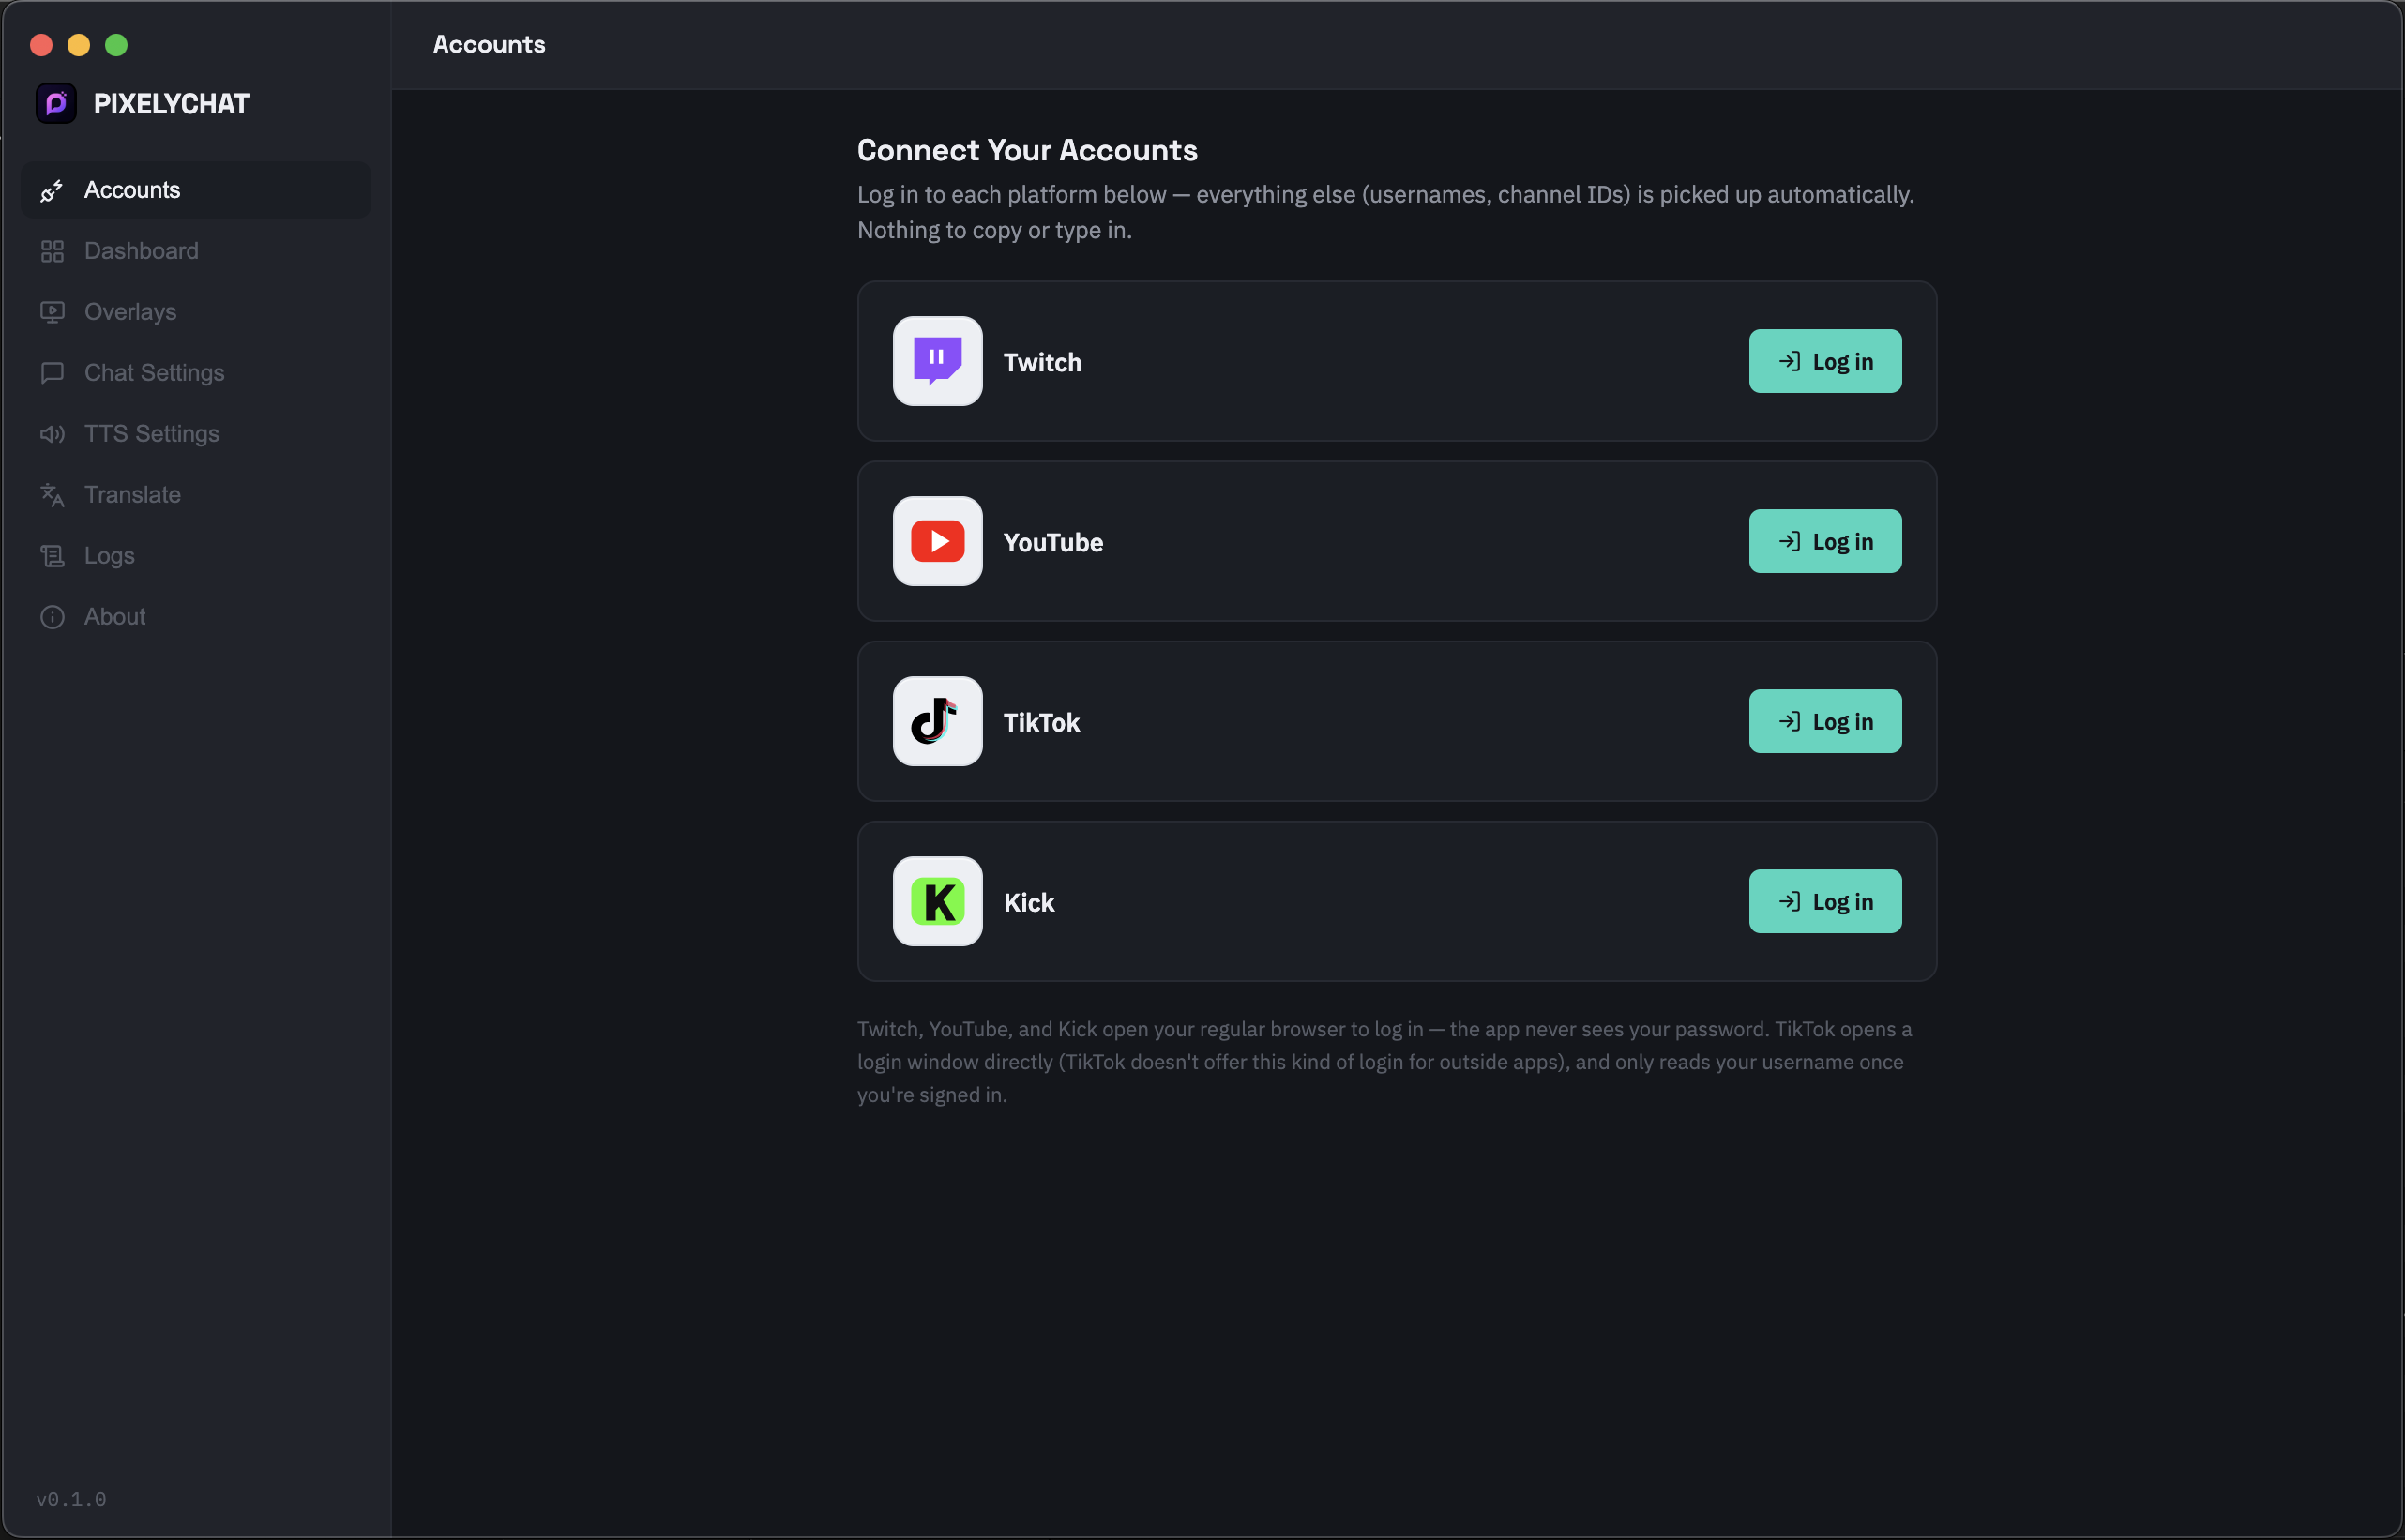Log in to YouTube
2405x1540 pixels.
(x=1825, y=541)
